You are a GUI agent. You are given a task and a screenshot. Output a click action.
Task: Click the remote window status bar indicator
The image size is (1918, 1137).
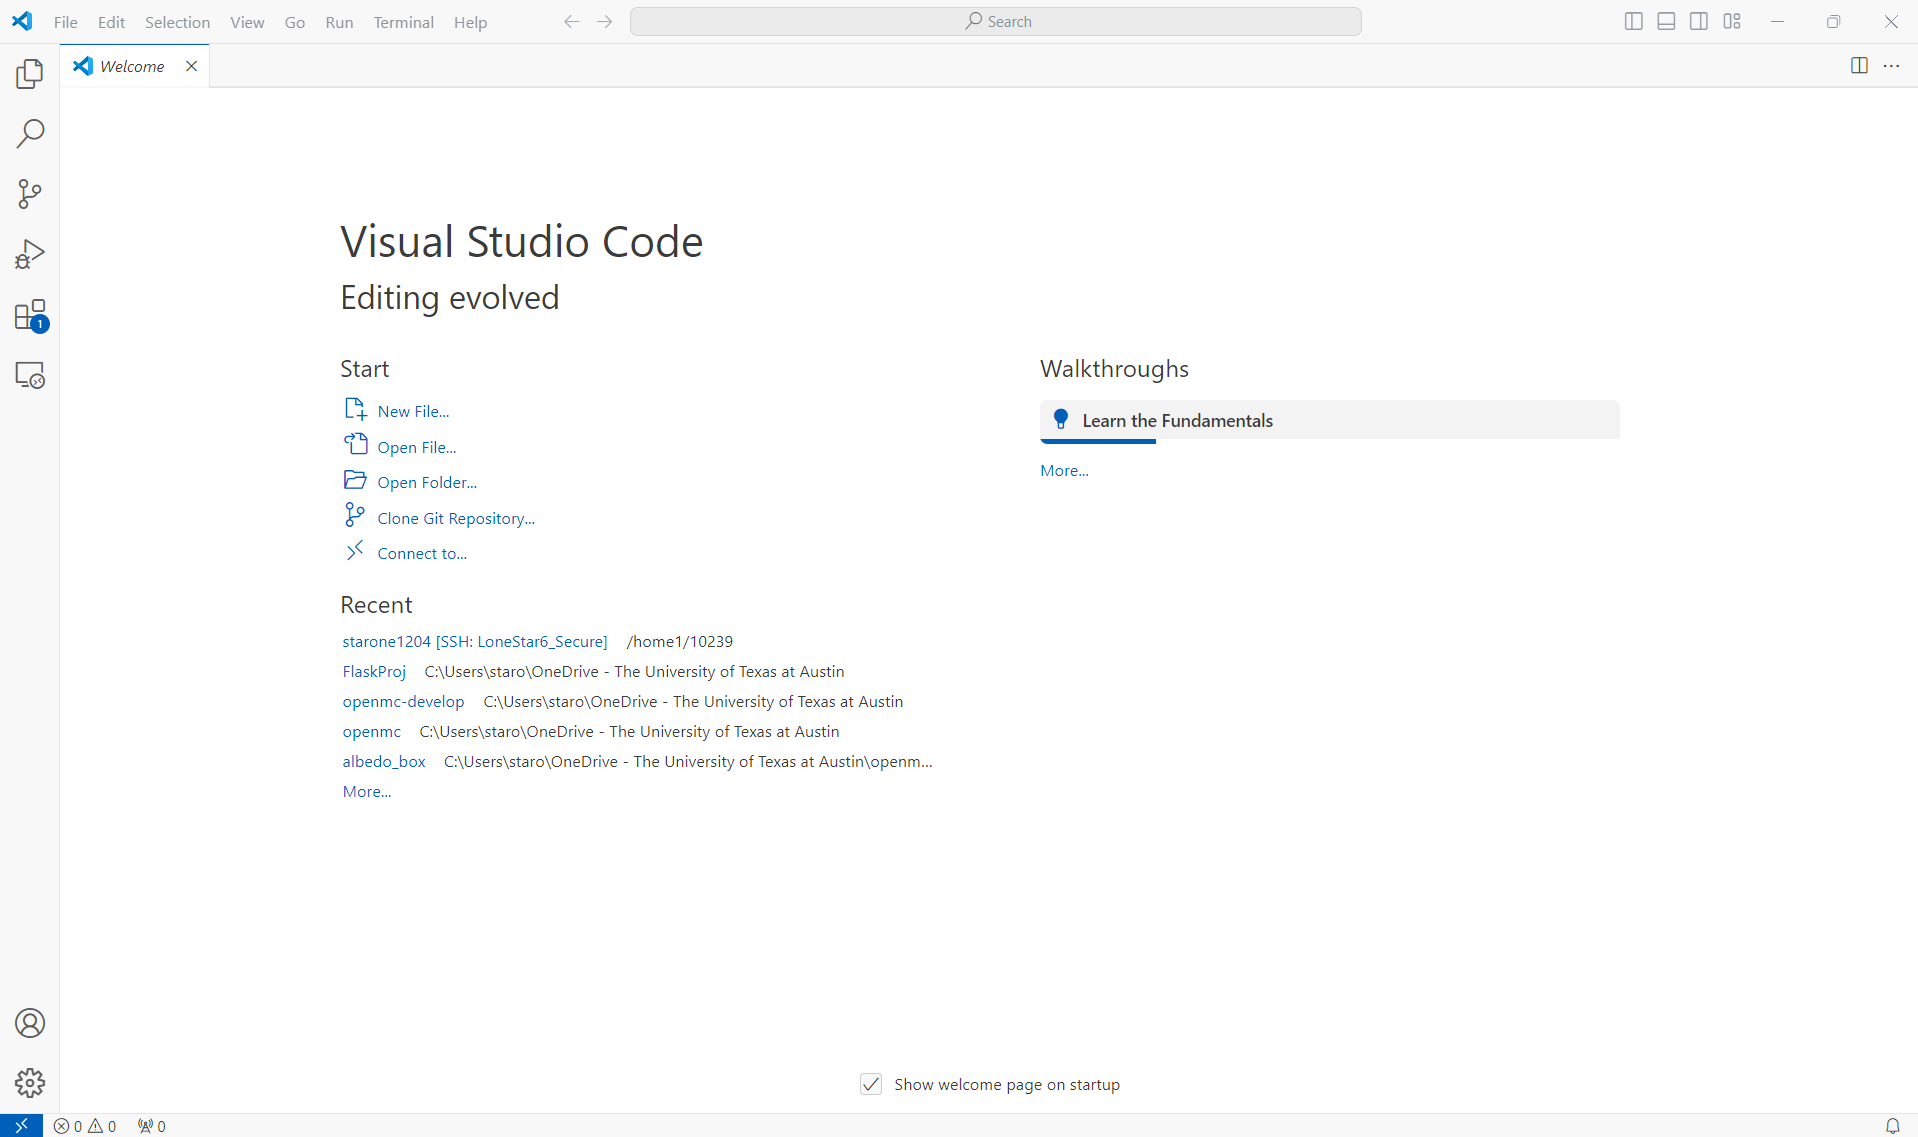pyautogui.click(x=21, y=1125)
